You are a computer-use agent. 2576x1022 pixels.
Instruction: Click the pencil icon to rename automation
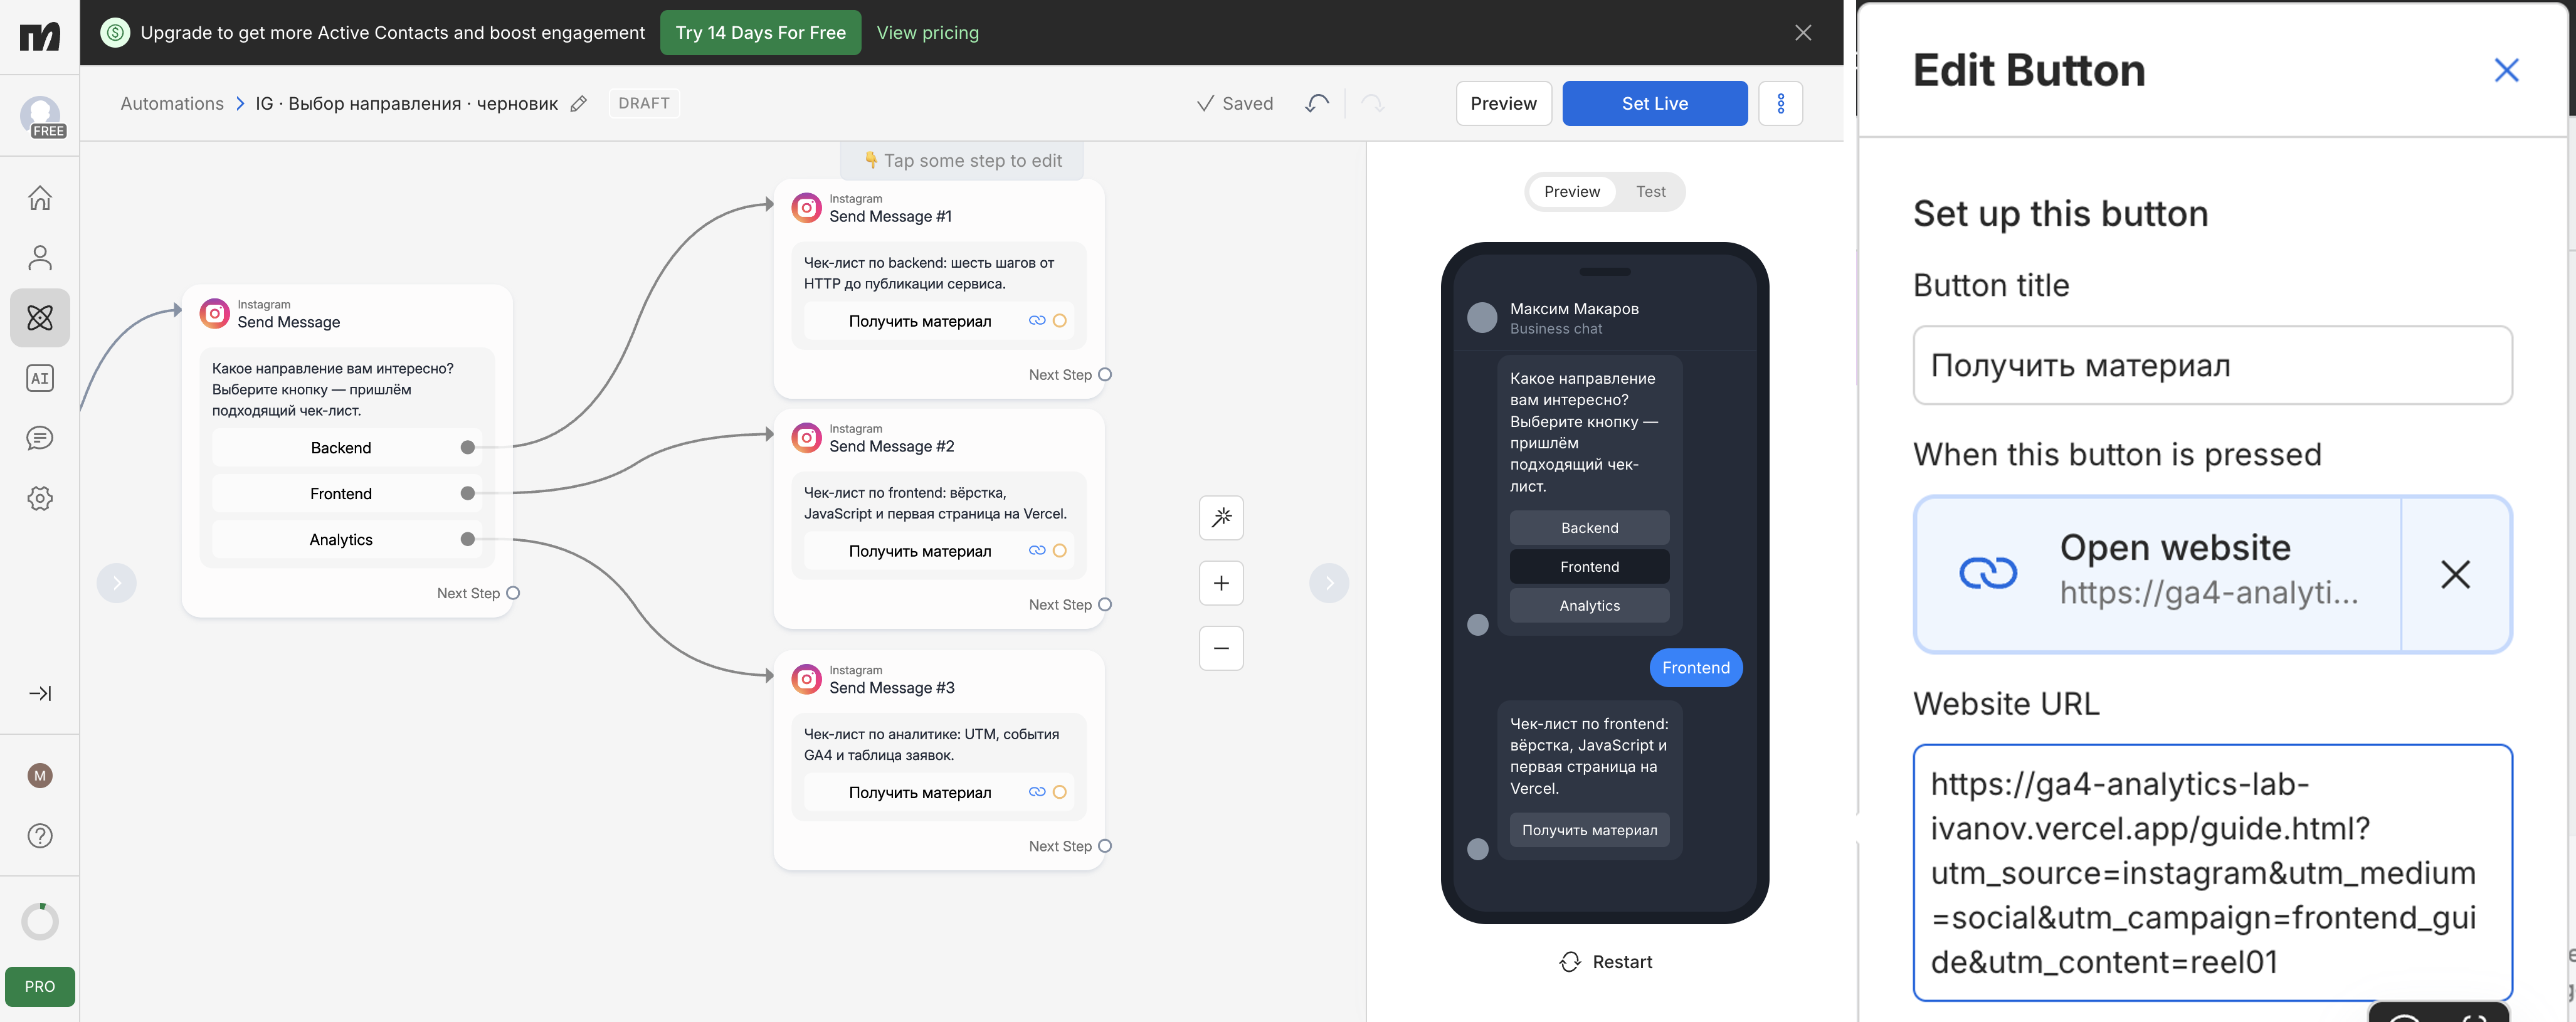(578, 104)
